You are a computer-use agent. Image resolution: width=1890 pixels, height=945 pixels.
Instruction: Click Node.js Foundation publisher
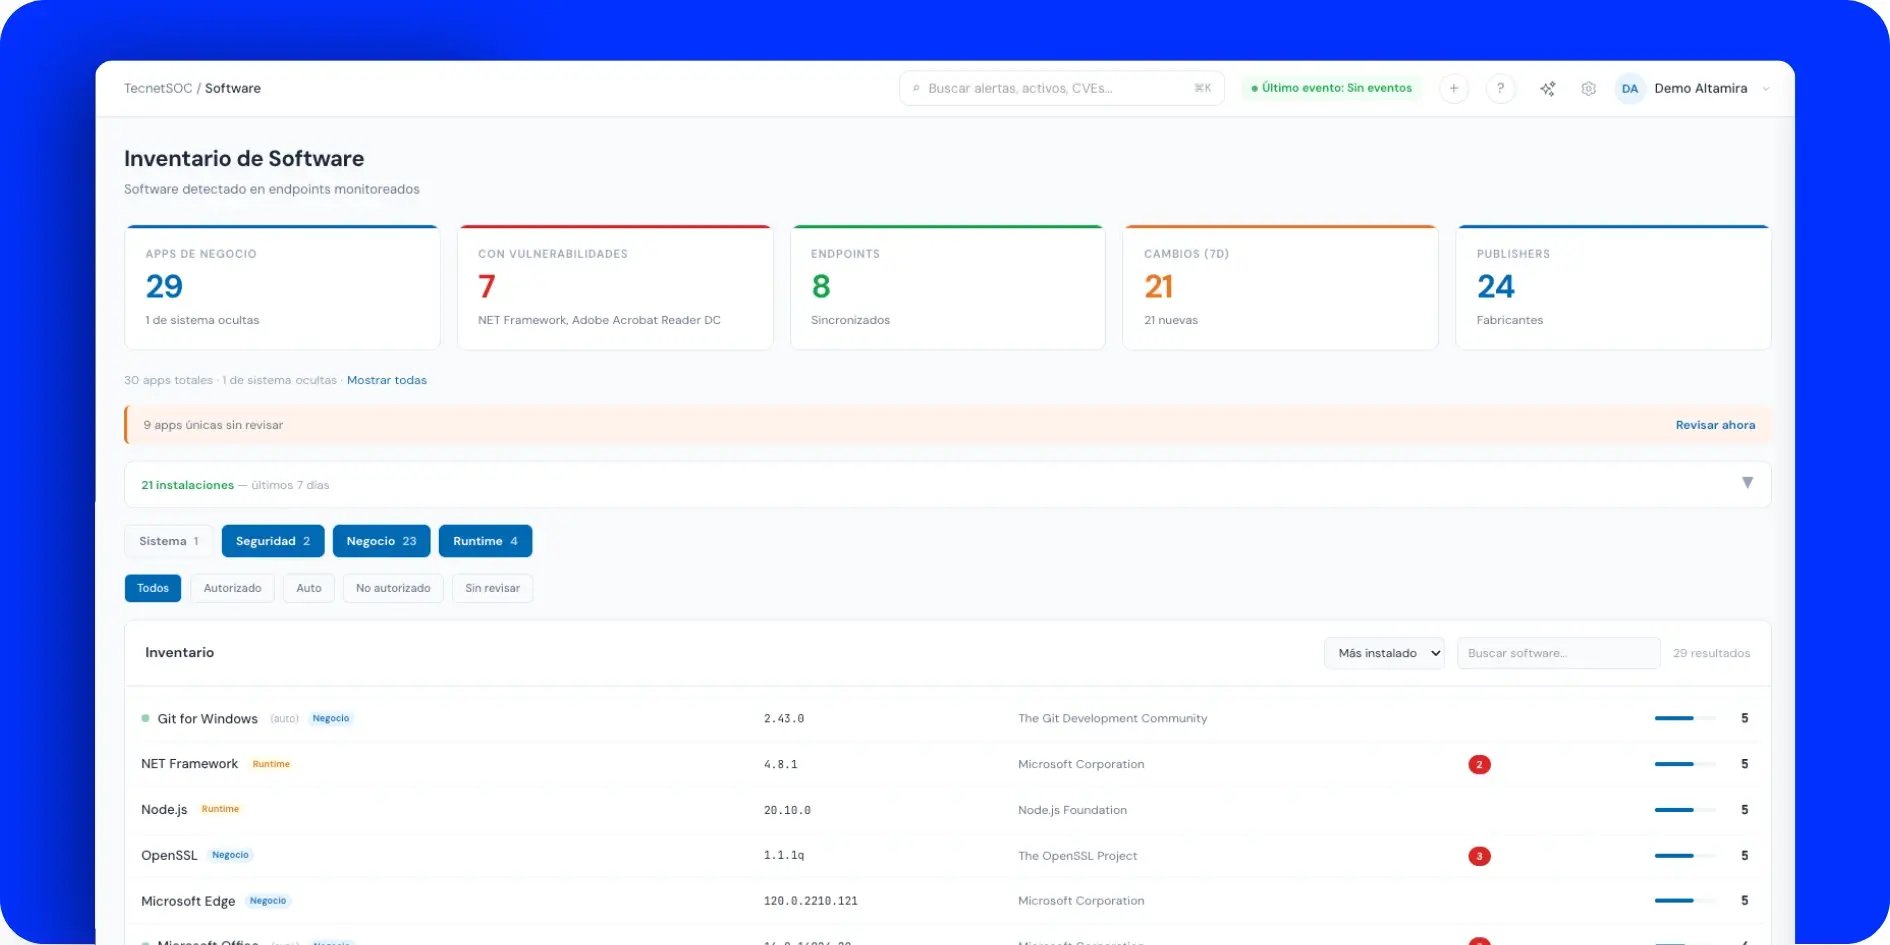coord(1072,810)
